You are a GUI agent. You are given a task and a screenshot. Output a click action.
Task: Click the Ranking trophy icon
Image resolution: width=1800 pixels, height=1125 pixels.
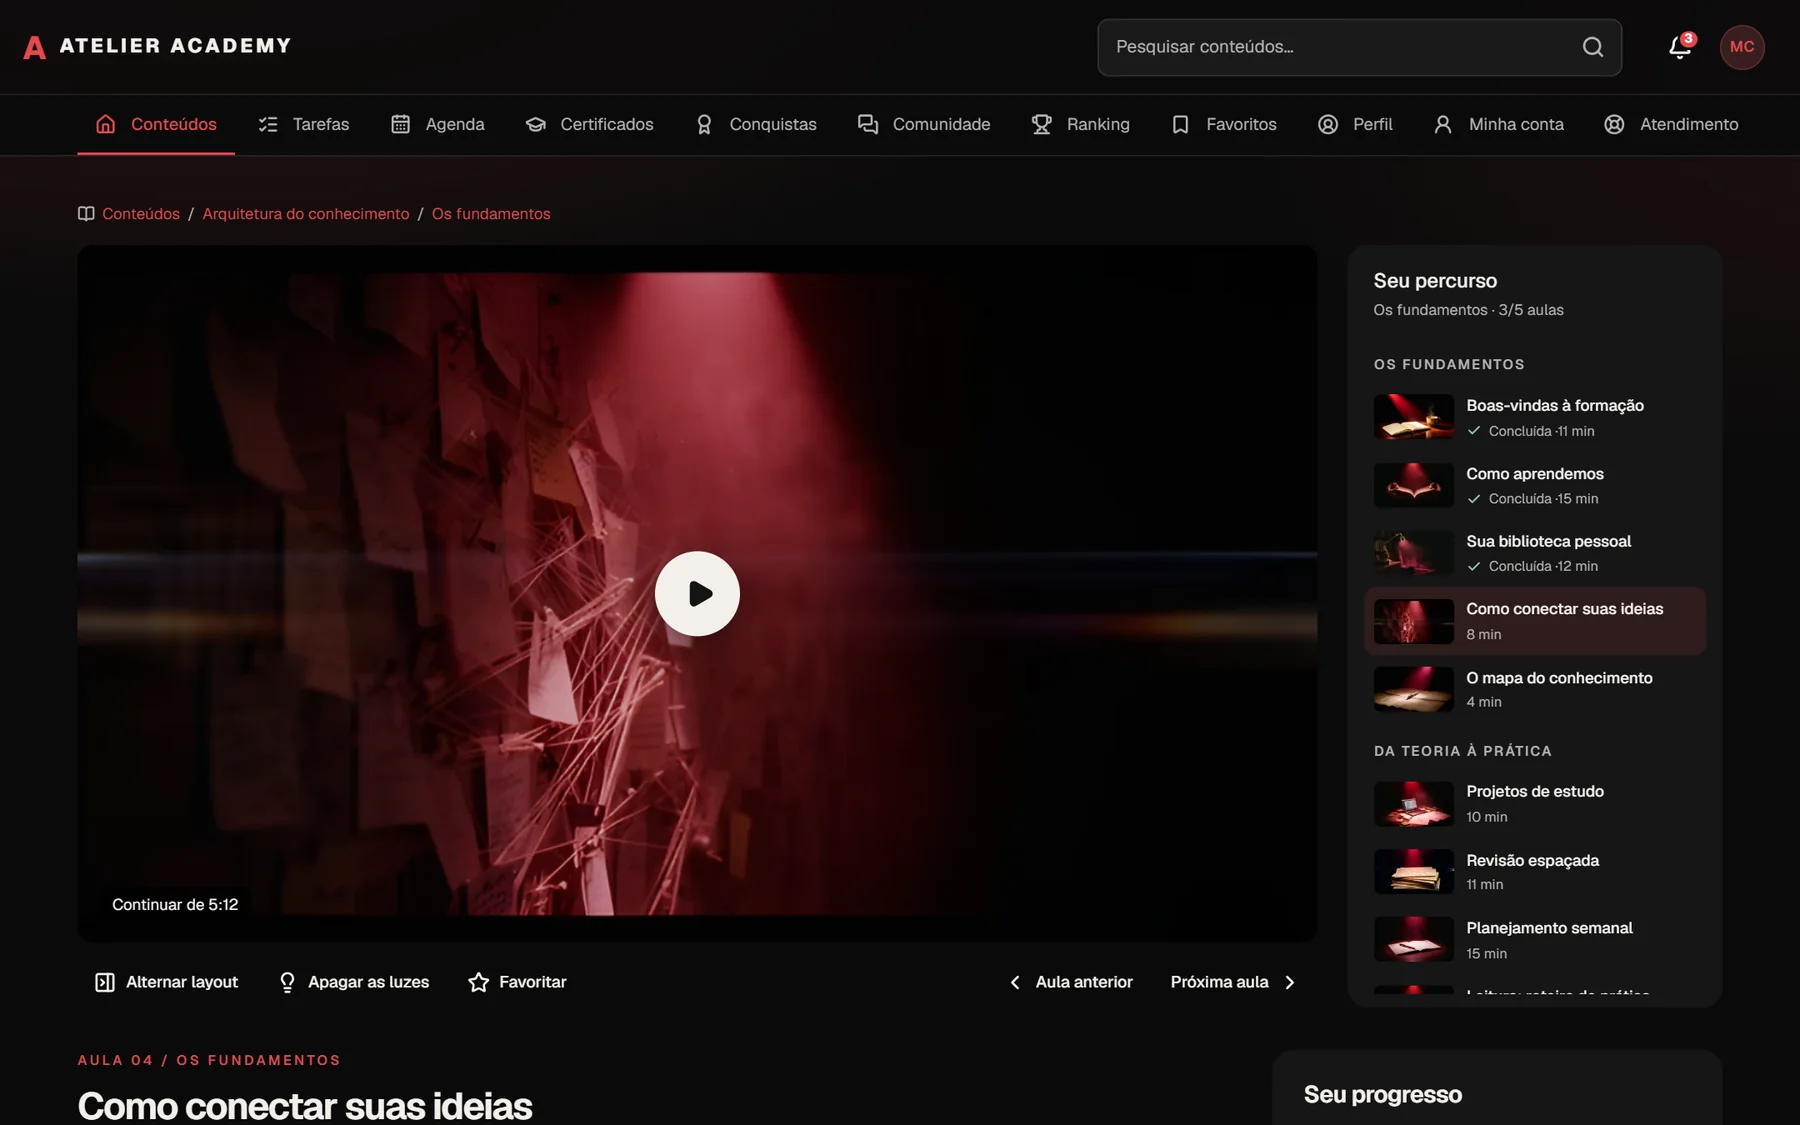pyautogui.click(x=1042, y=124)
